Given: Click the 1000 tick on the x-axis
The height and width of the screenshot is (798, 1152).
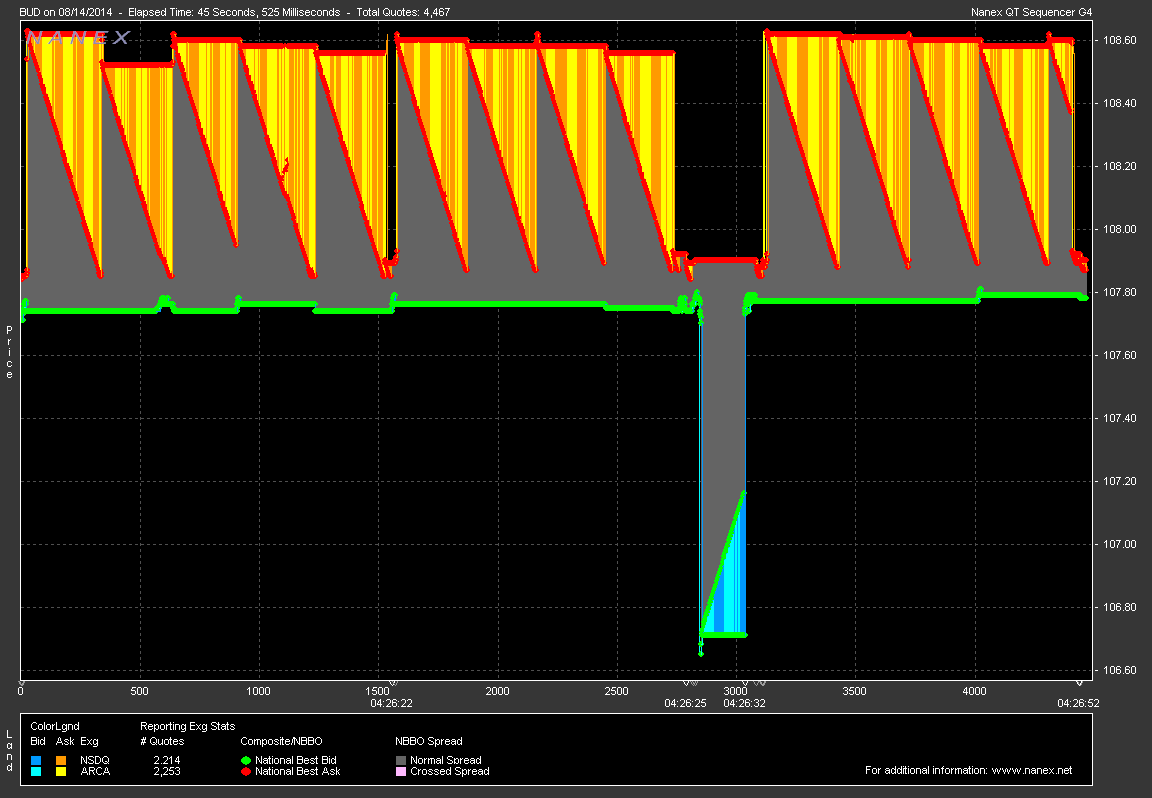Looking at the screenshot, I should (x=259, y=691).
